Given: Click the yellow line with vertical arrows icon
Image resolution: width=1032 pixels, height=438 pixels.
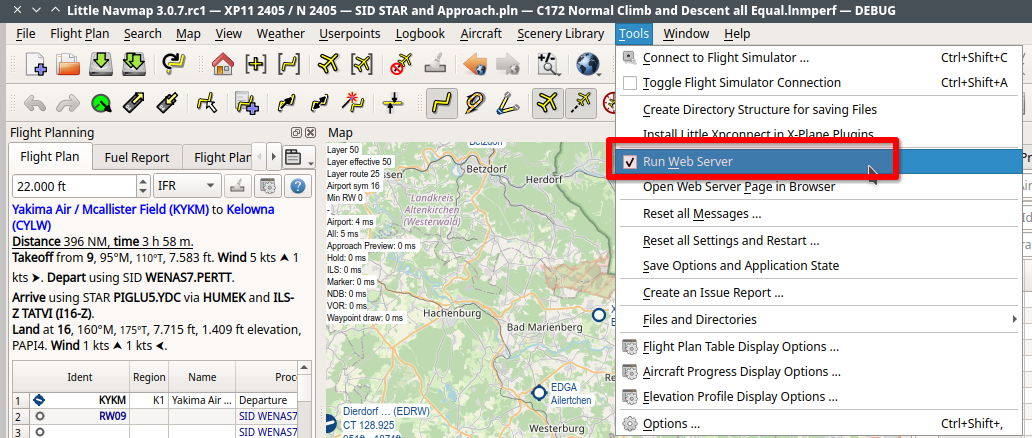Looking at the screenshot, I should (x=392, y=103).
